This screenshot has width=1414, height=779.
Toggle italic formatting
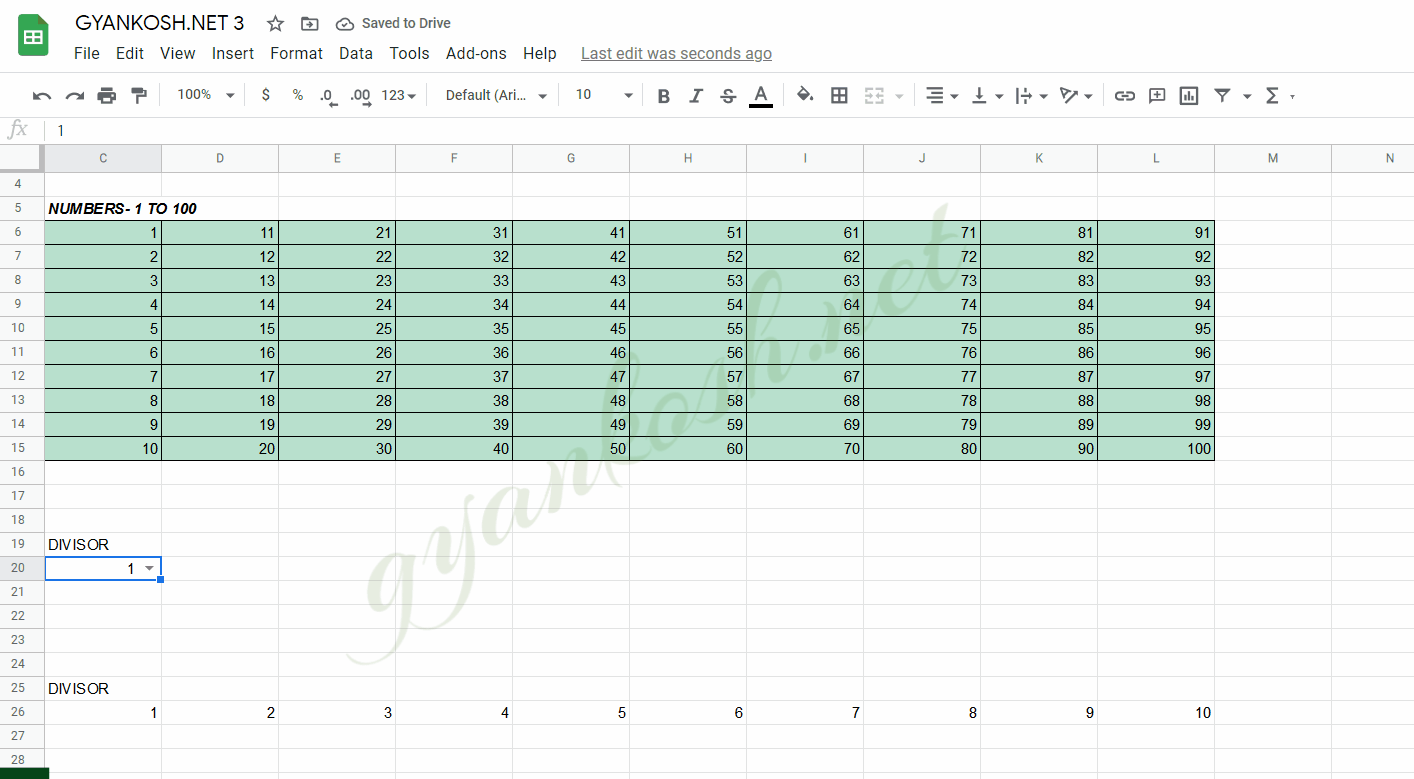(x=695, y=95)
